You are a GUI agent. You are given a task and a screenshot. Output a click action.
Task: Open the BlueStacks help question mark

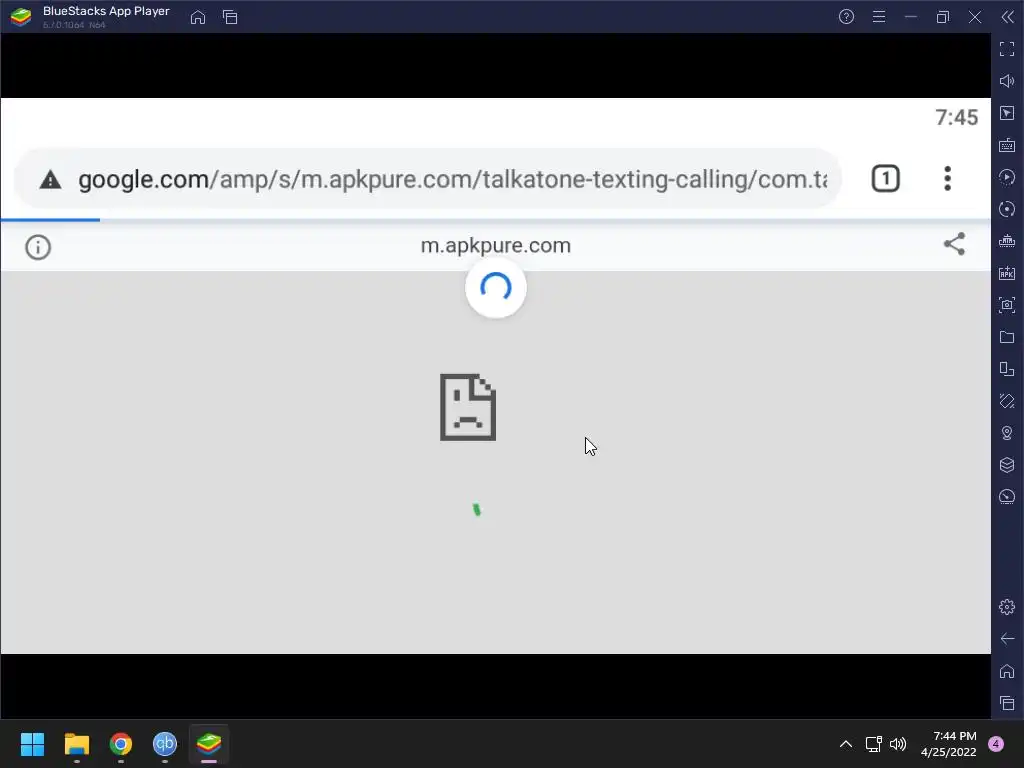pyautogui.click(x=846, y=17)
